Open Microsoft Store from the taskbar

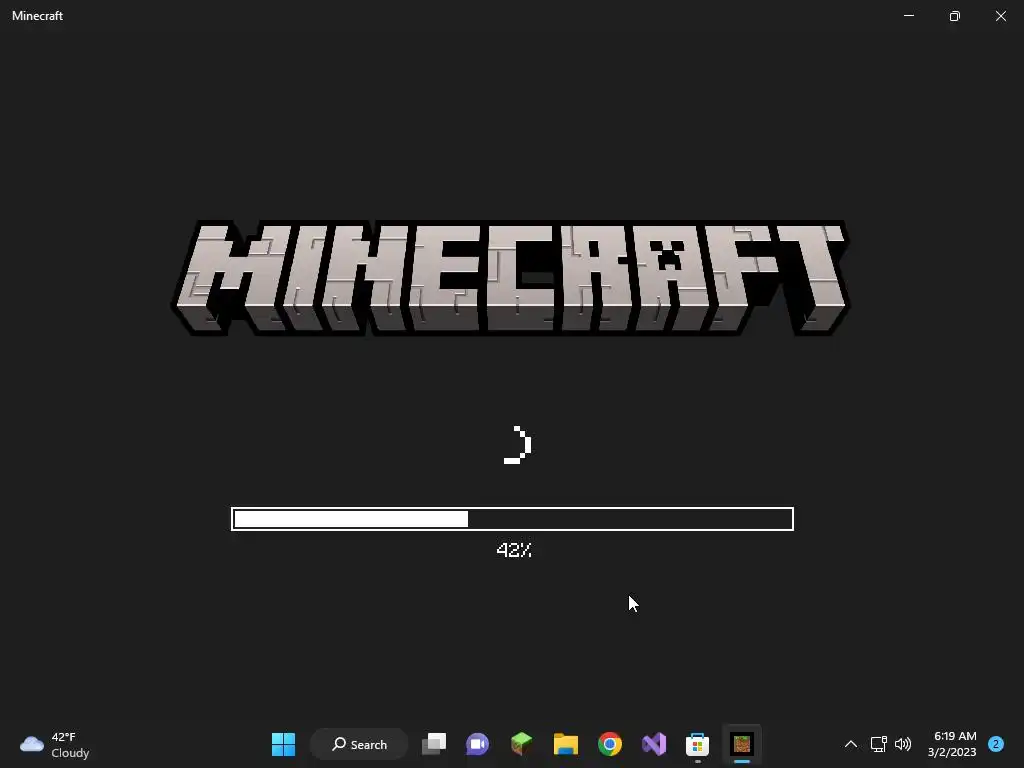[x=697, y=744]
